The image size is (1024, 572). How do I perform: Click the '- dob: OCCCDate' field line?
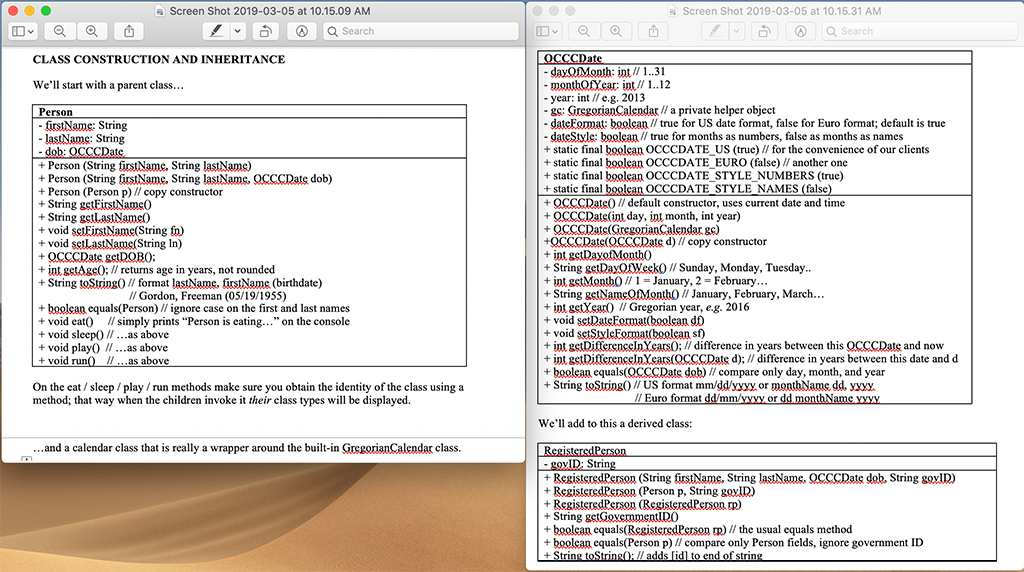[81, 151]
